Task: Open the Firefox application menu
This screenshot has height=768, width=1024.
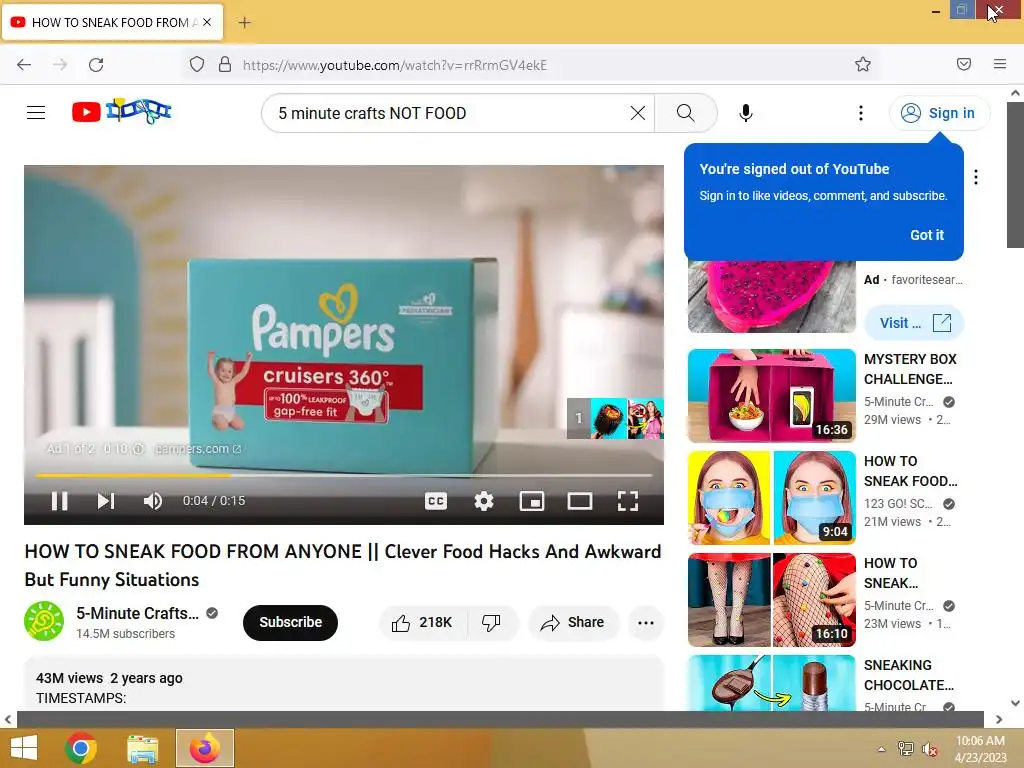Action: click(1000, 64)
